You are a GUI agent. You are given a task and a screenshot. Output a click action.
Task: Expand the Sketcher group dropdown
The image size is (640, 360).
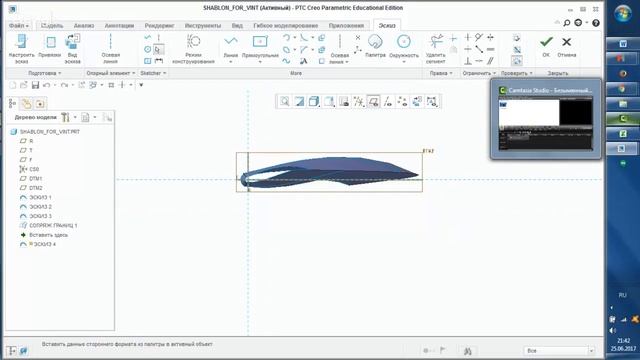(153, 73)
